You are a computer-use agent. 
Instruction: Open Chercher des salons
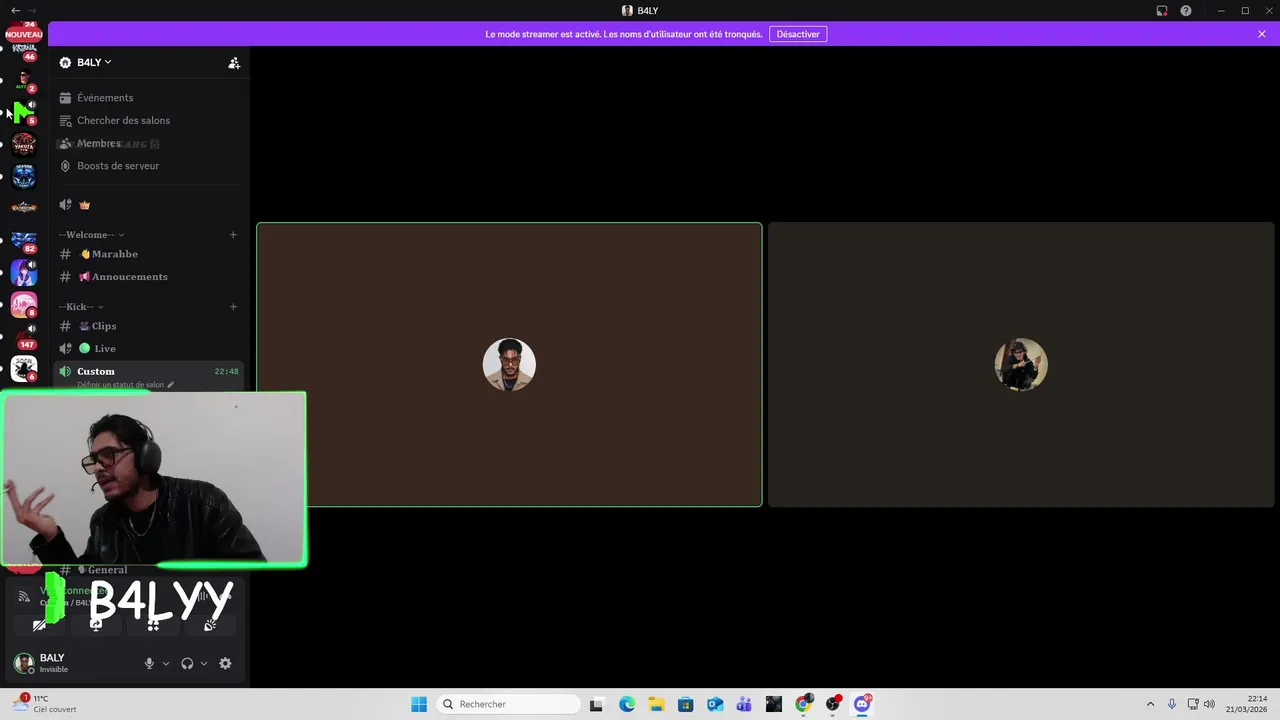click(150, 121)
